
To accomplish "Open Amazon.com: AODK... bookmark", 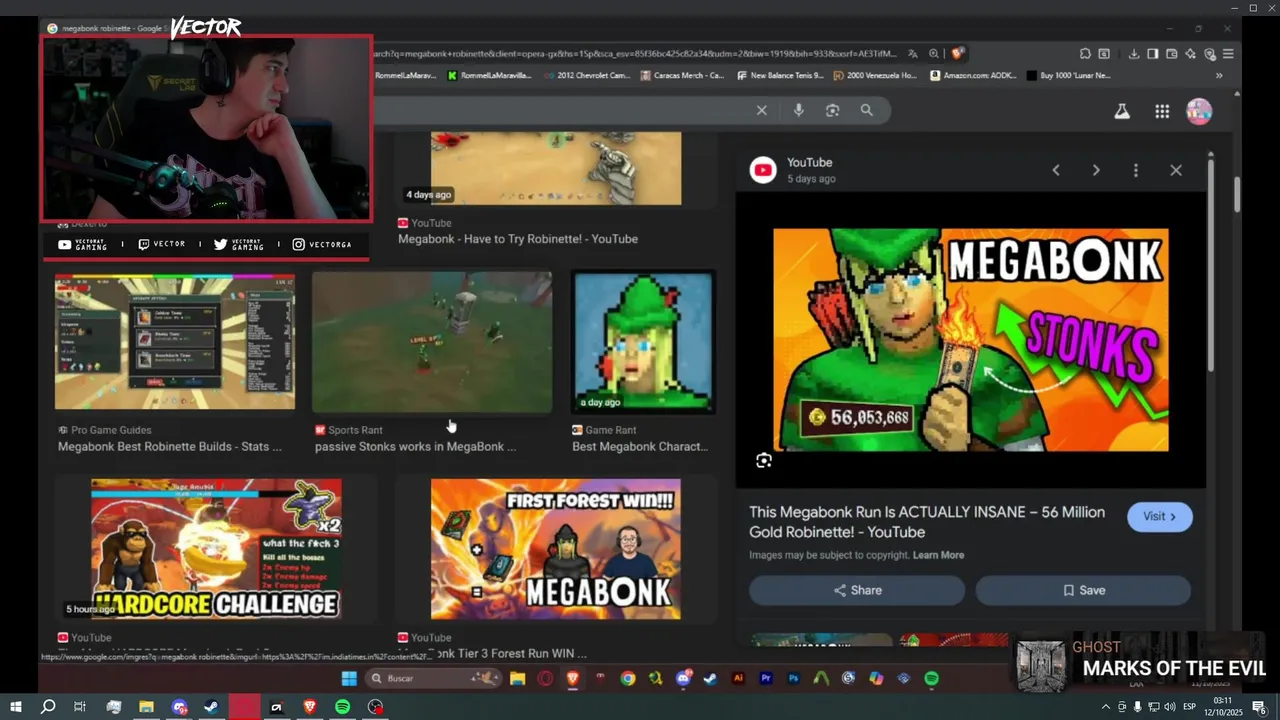I will coord(972,75).
